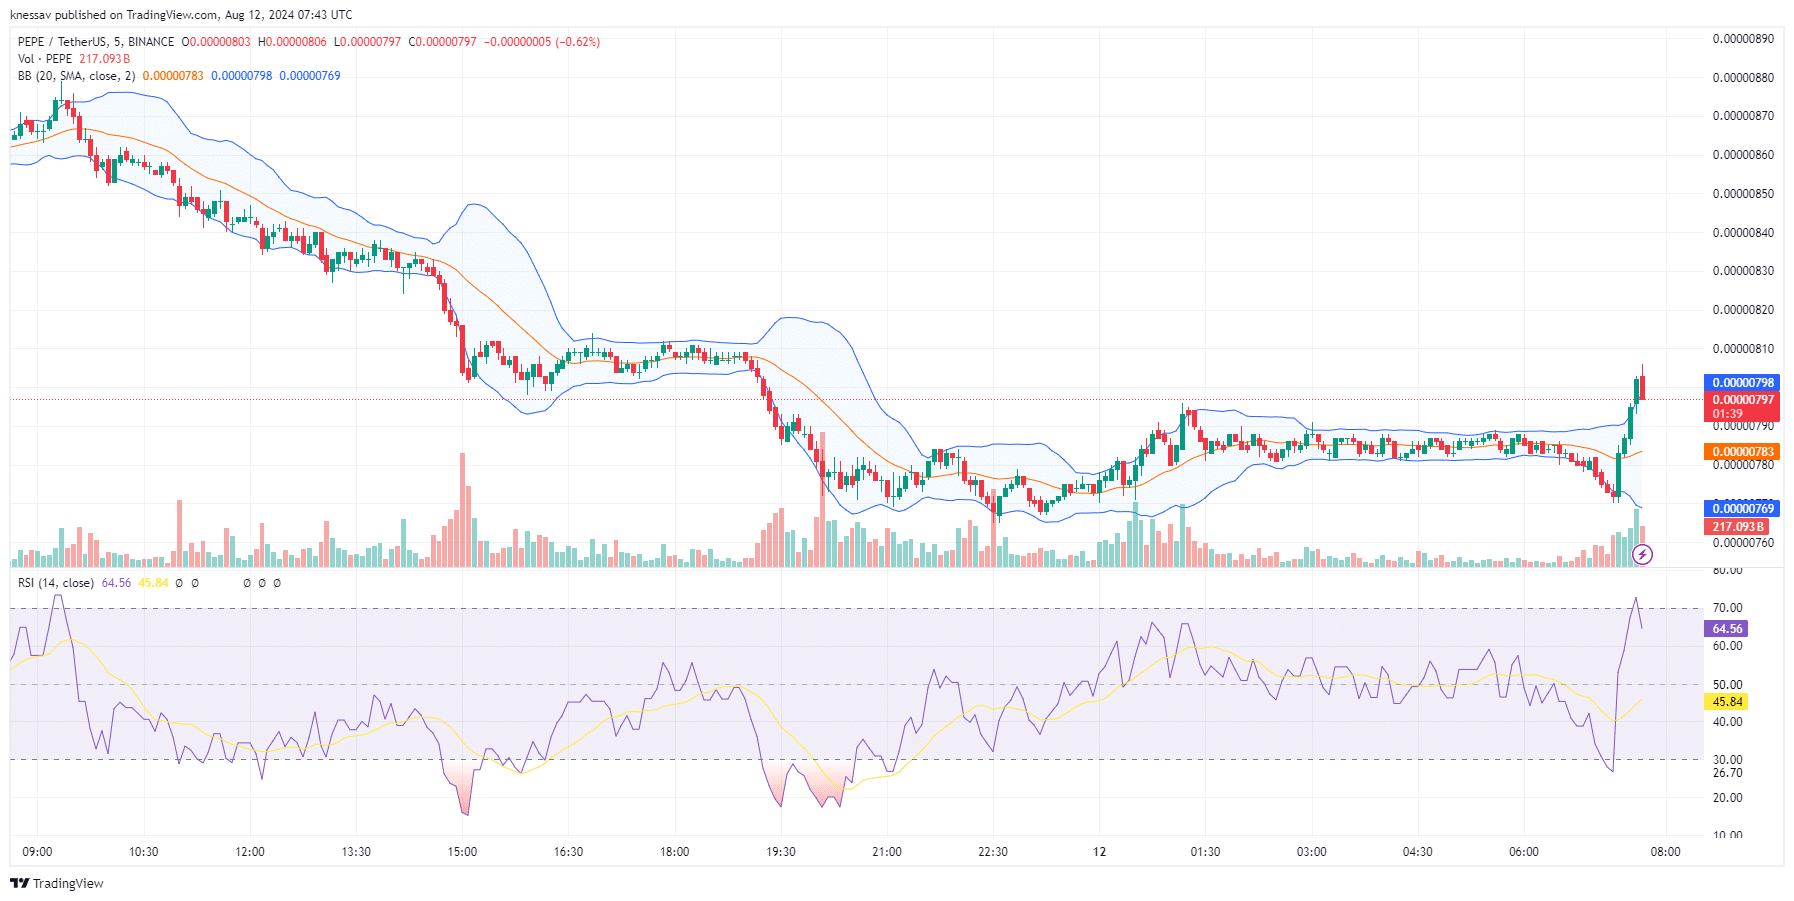The image size is (1794, 901).
Task: Click the 0.00000810 price scale label
Action: [1744, 349]
